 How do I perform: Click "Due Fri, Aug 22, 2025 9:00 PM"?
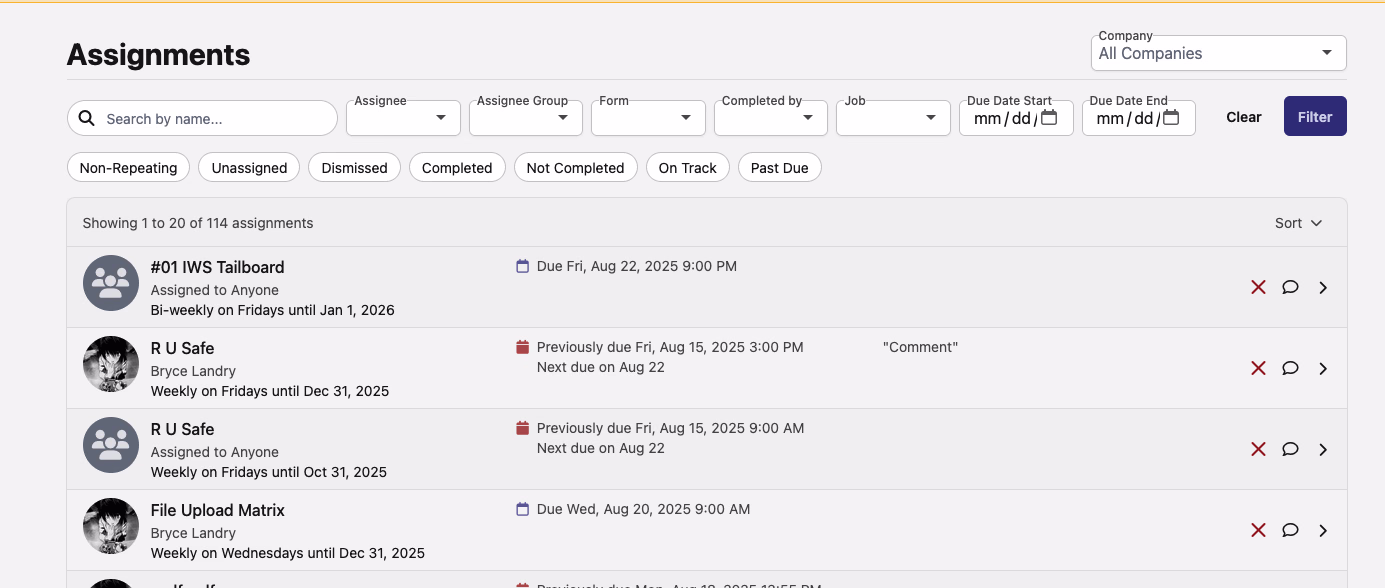[x=637, y=266]
